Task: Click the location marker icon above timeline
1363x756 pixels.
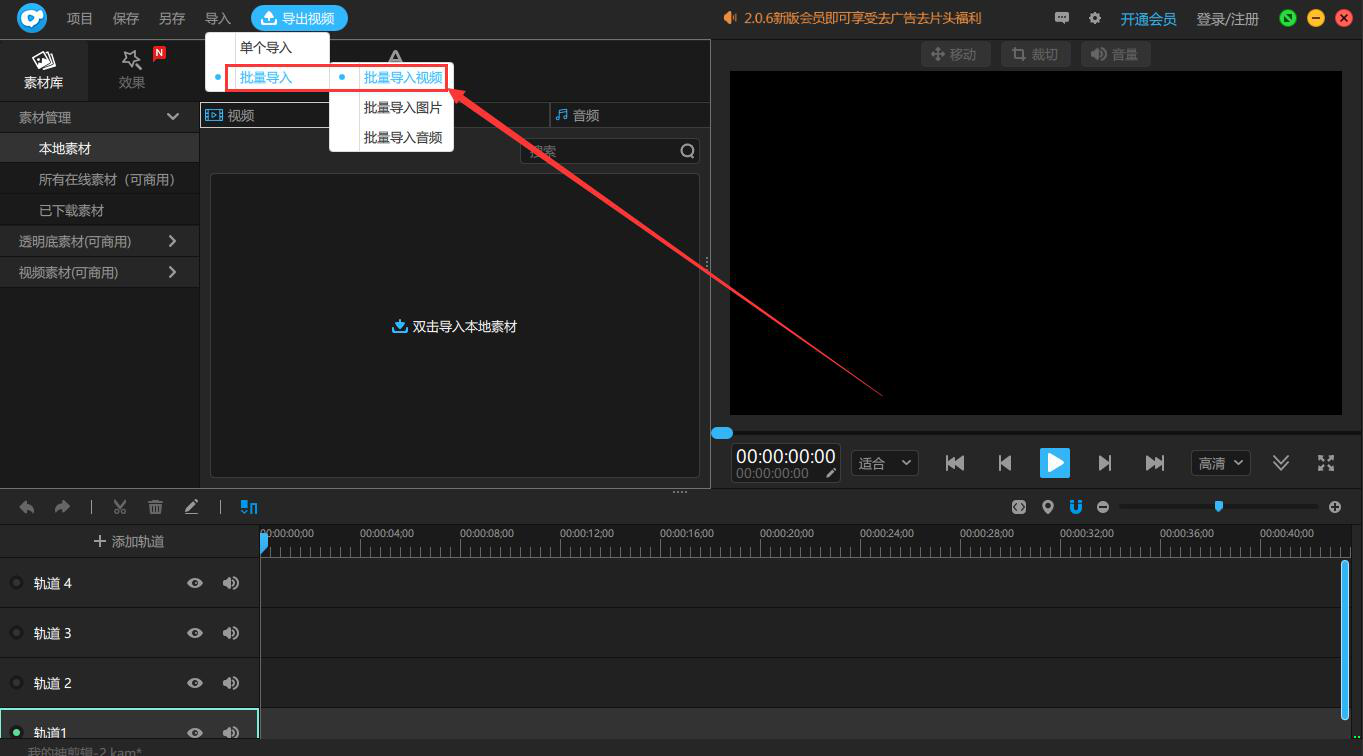Action: pyautogui.click(x=1047, y=507)
